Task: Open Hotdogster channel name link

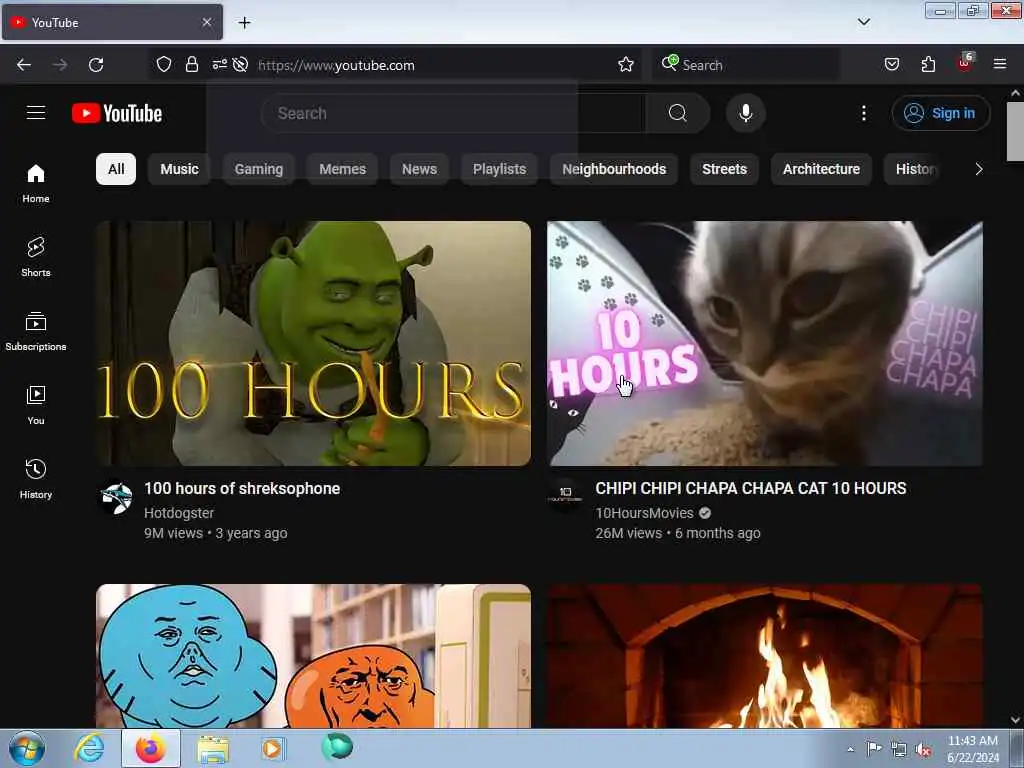Action: click(179, 513)
